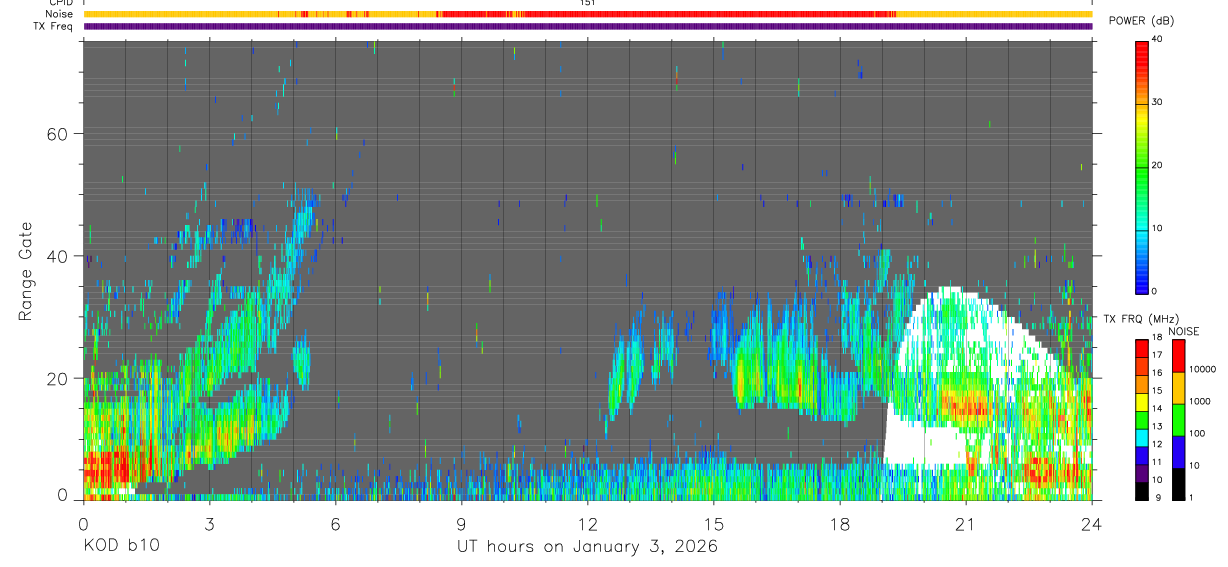Click the Range Gate axis title
1228x567 pixels.
click(x=27, y=270)
